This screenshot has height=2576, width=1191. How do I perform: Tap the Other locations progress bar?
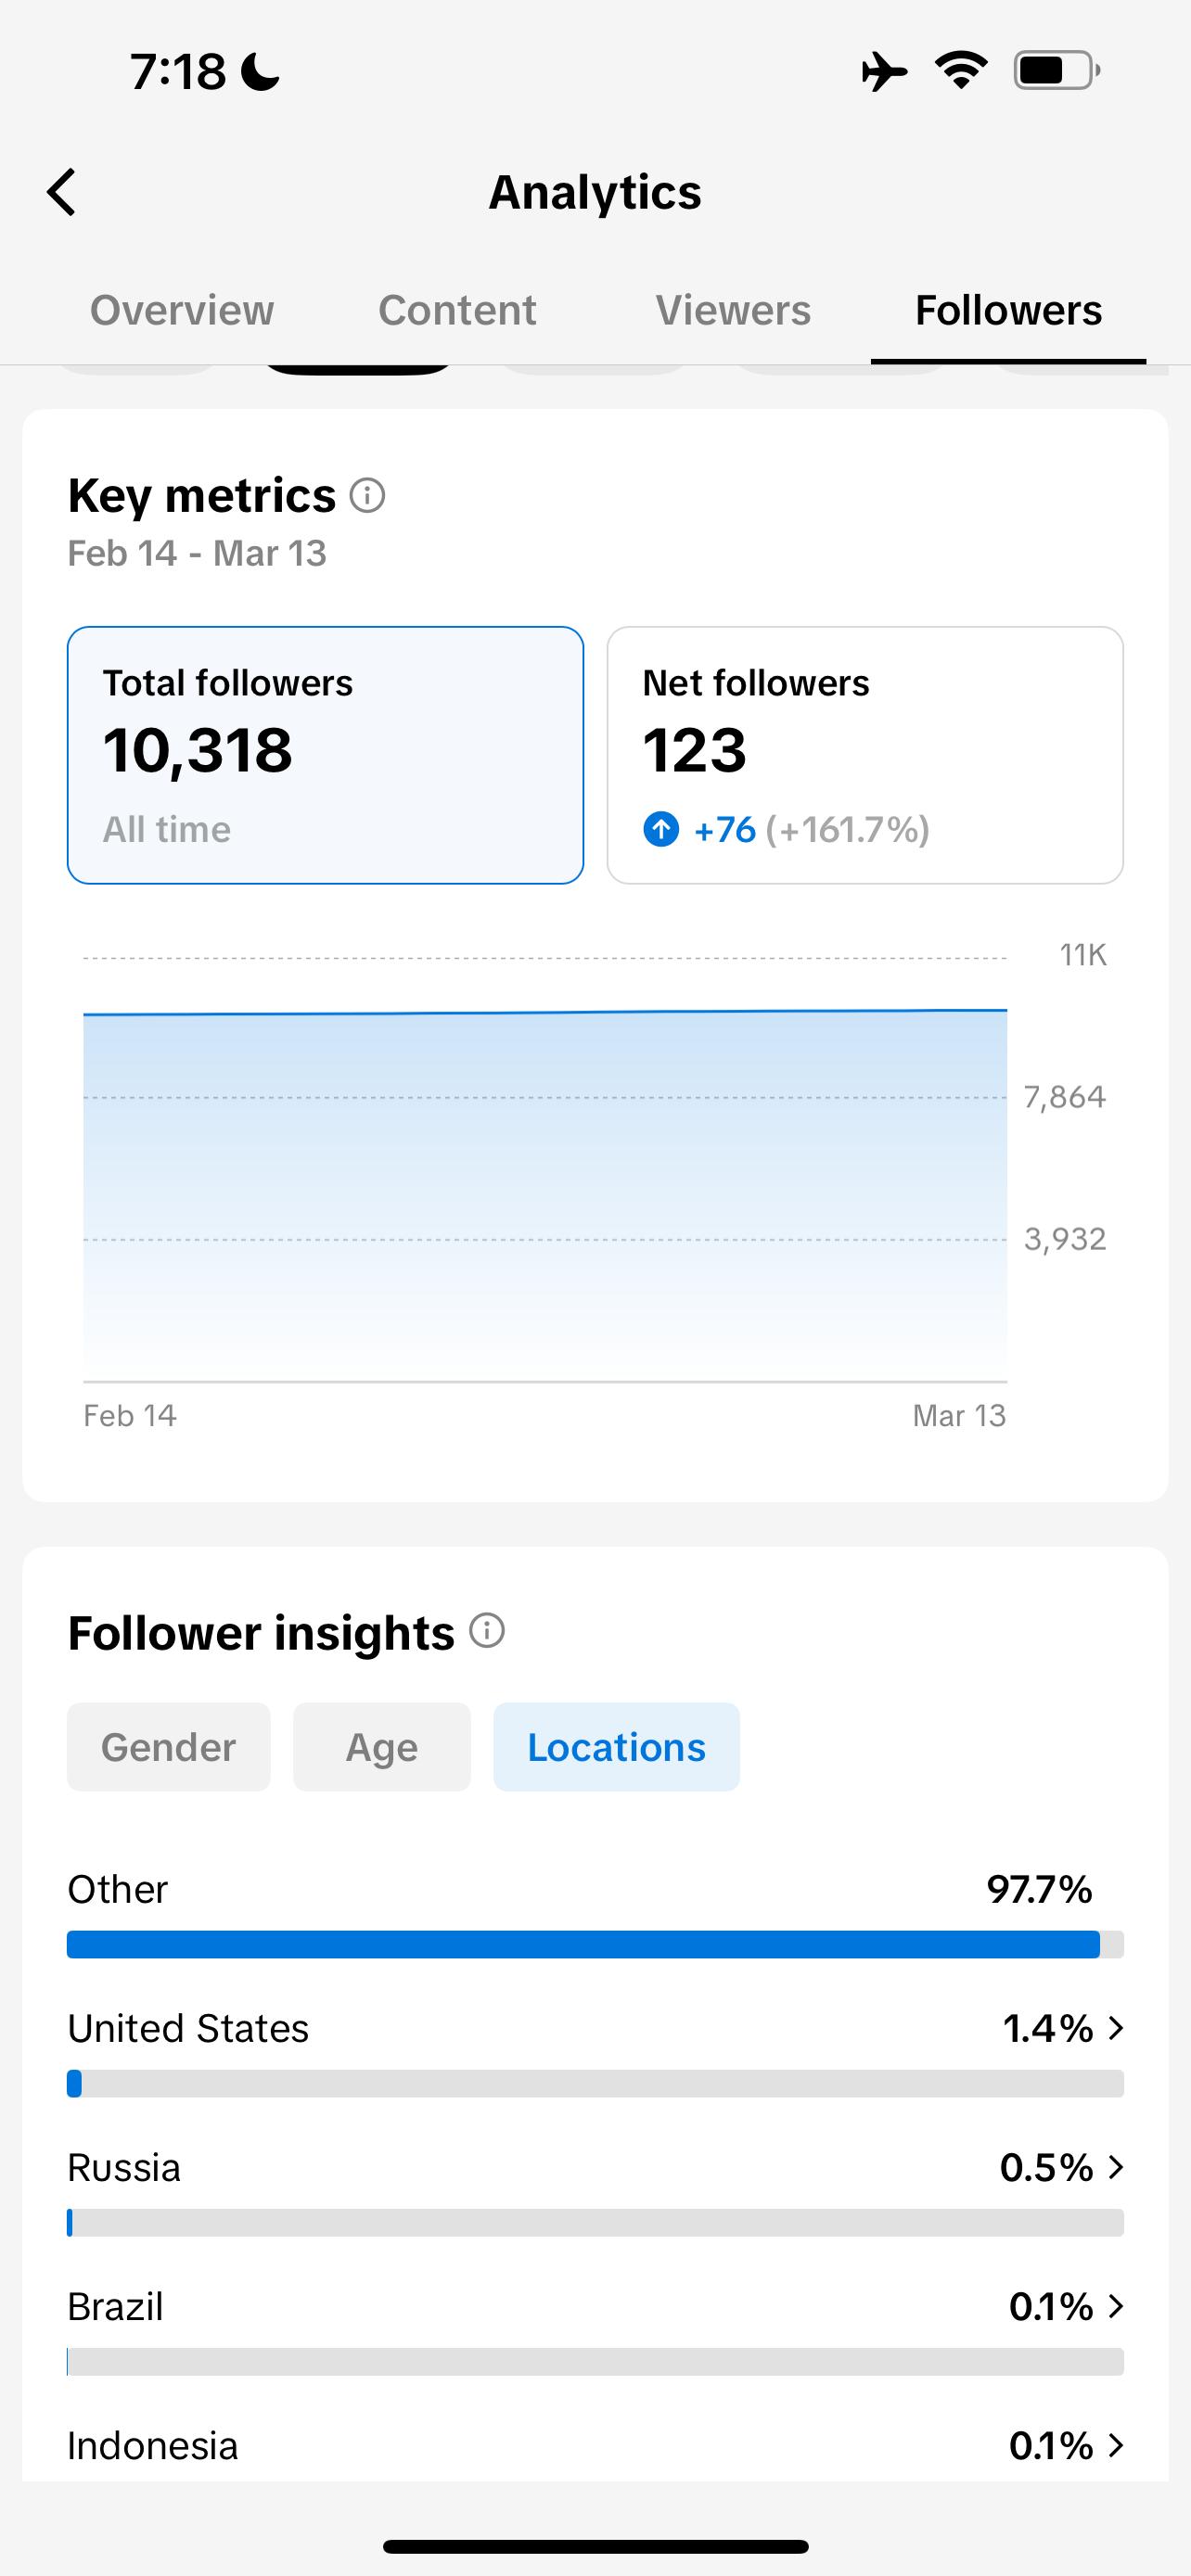tap(595, 1944)
